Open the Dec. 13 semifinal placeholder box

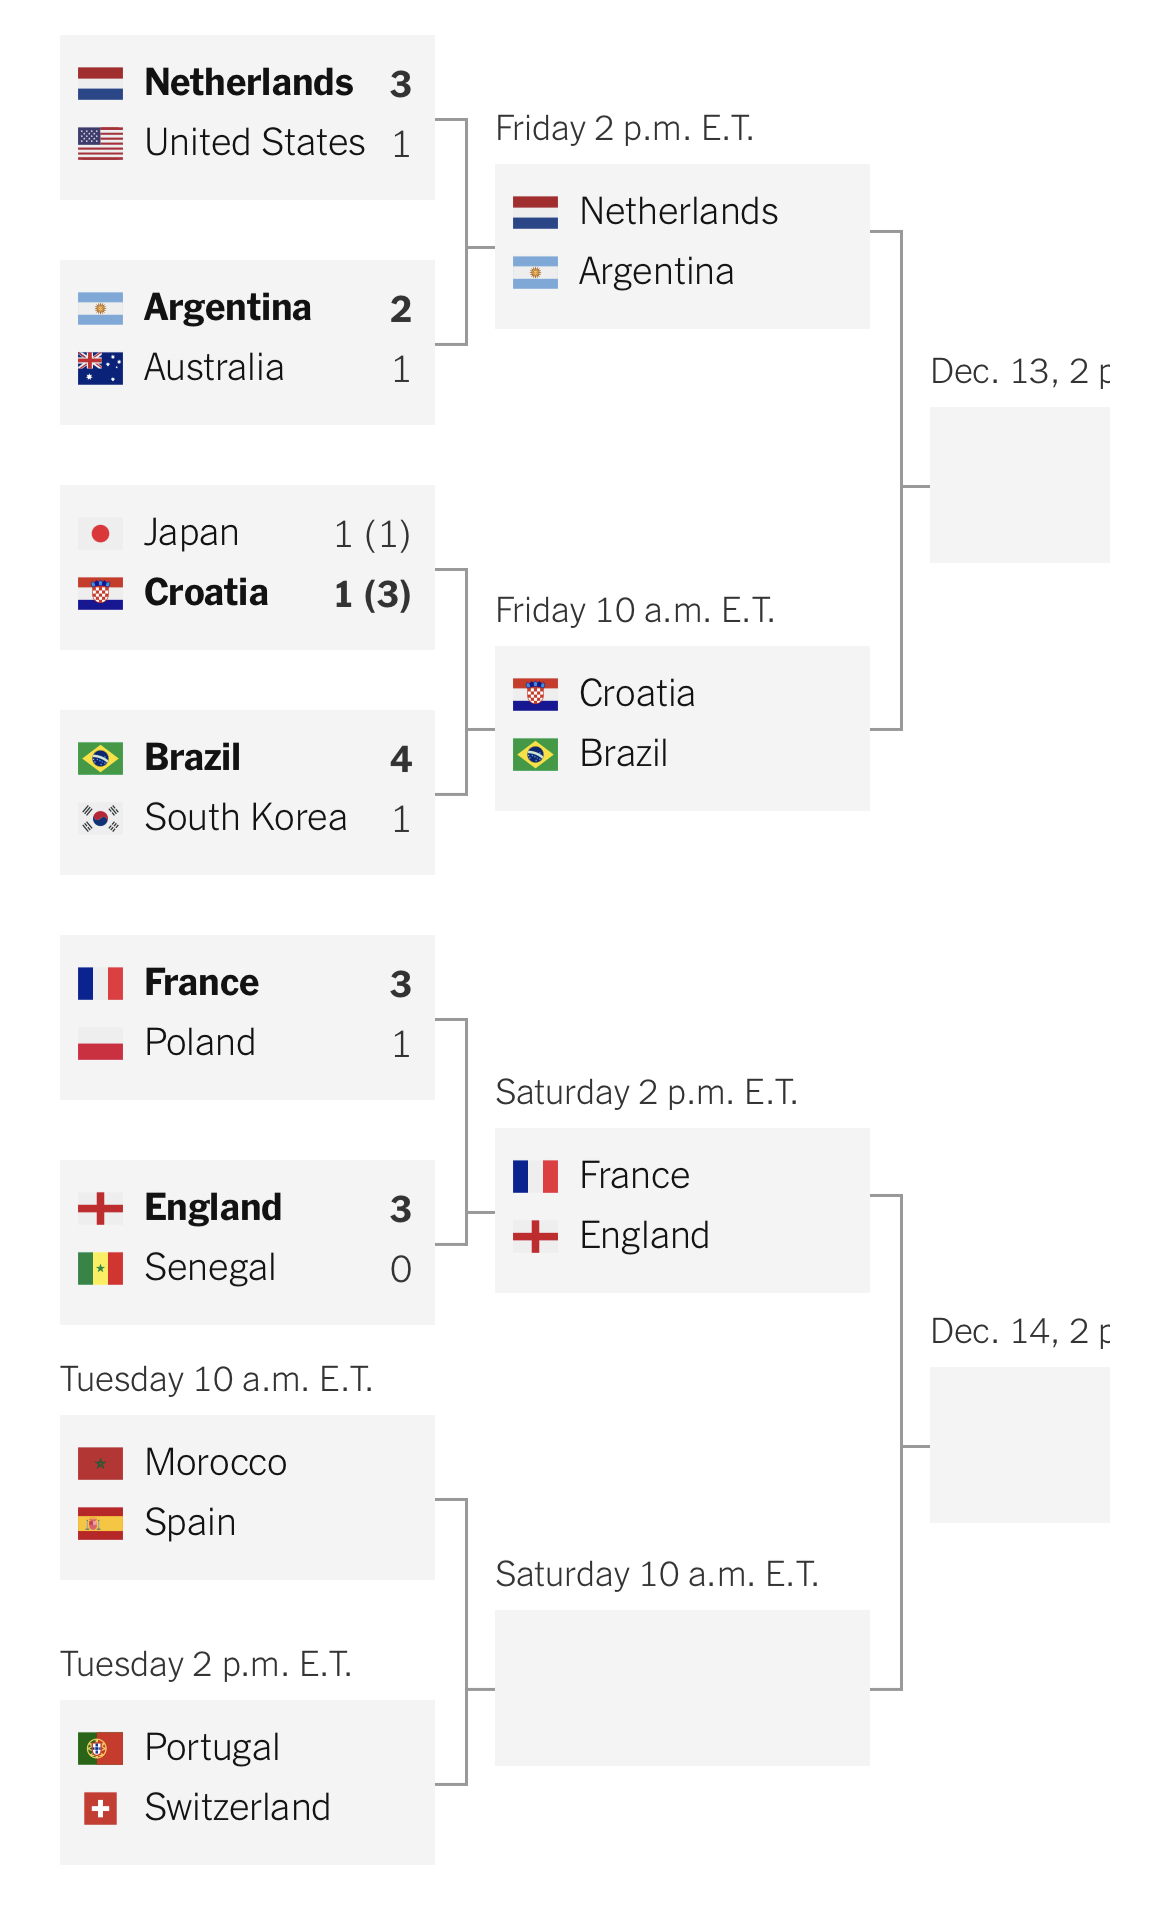click(1020, 485)
